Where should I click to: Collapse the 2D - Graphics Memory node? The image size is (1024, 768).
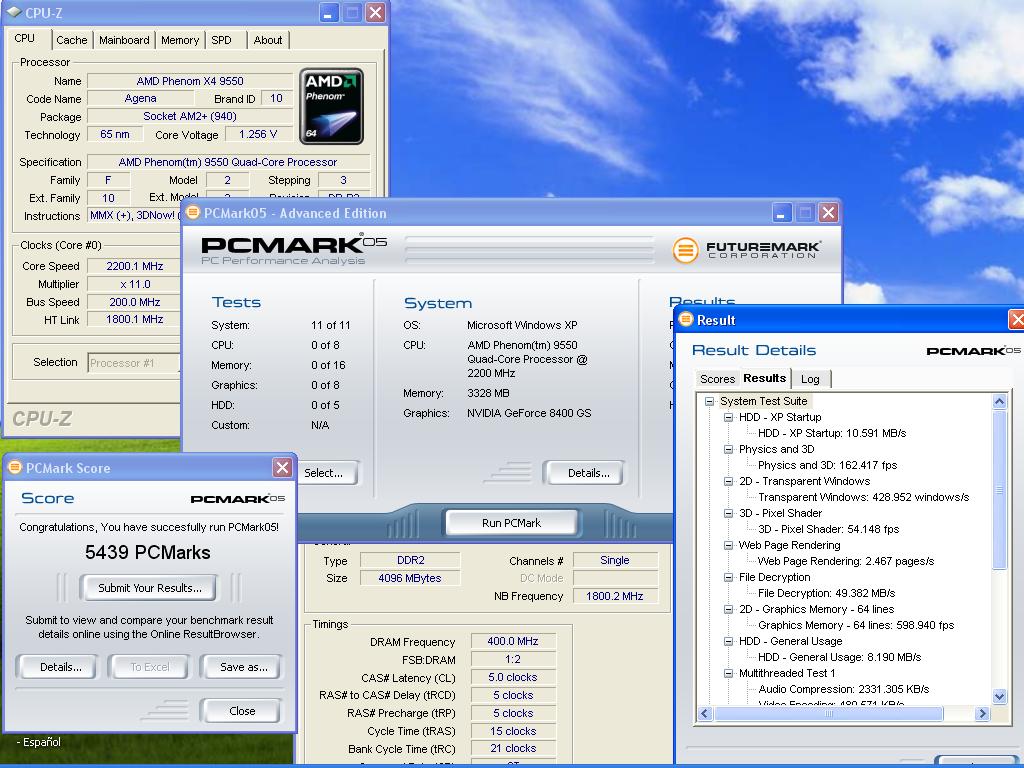(x=728, y=609)
